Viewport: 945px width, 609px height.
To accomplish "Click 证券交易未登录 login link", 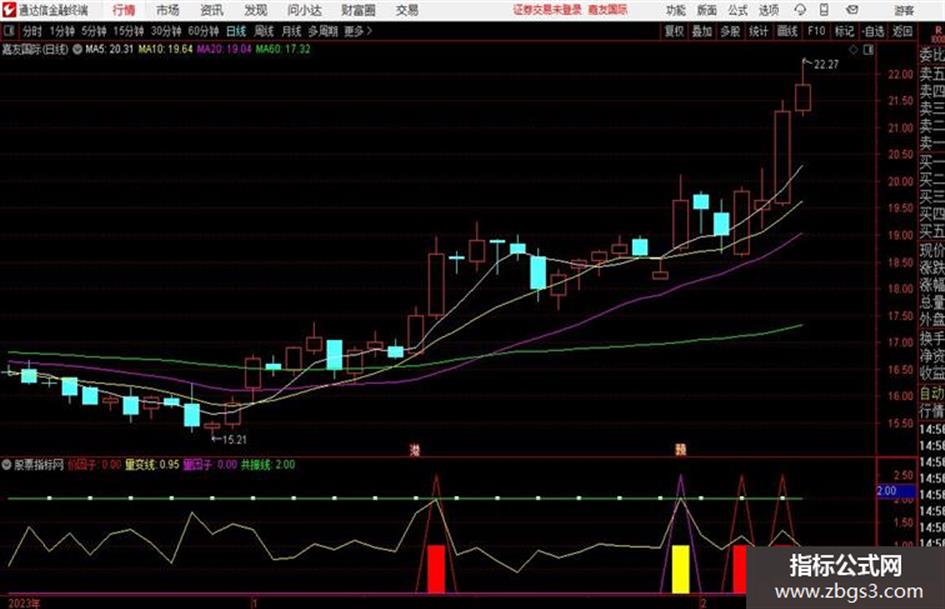I will 547,10.
